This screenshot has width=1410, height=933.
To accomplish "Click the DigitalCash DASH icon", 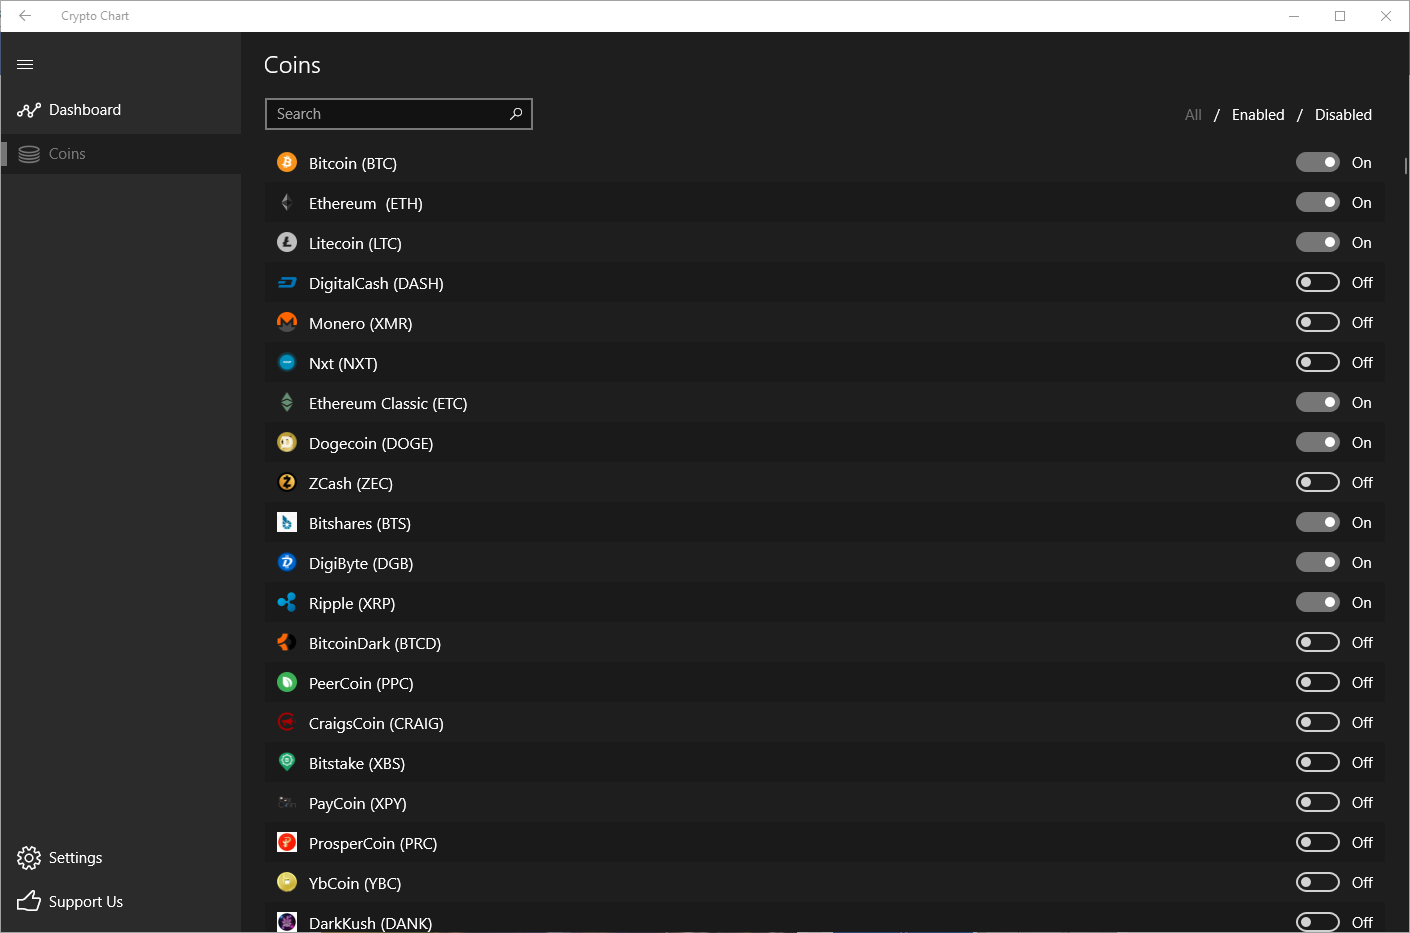I will pyautogui.click(x=287, y=282).
